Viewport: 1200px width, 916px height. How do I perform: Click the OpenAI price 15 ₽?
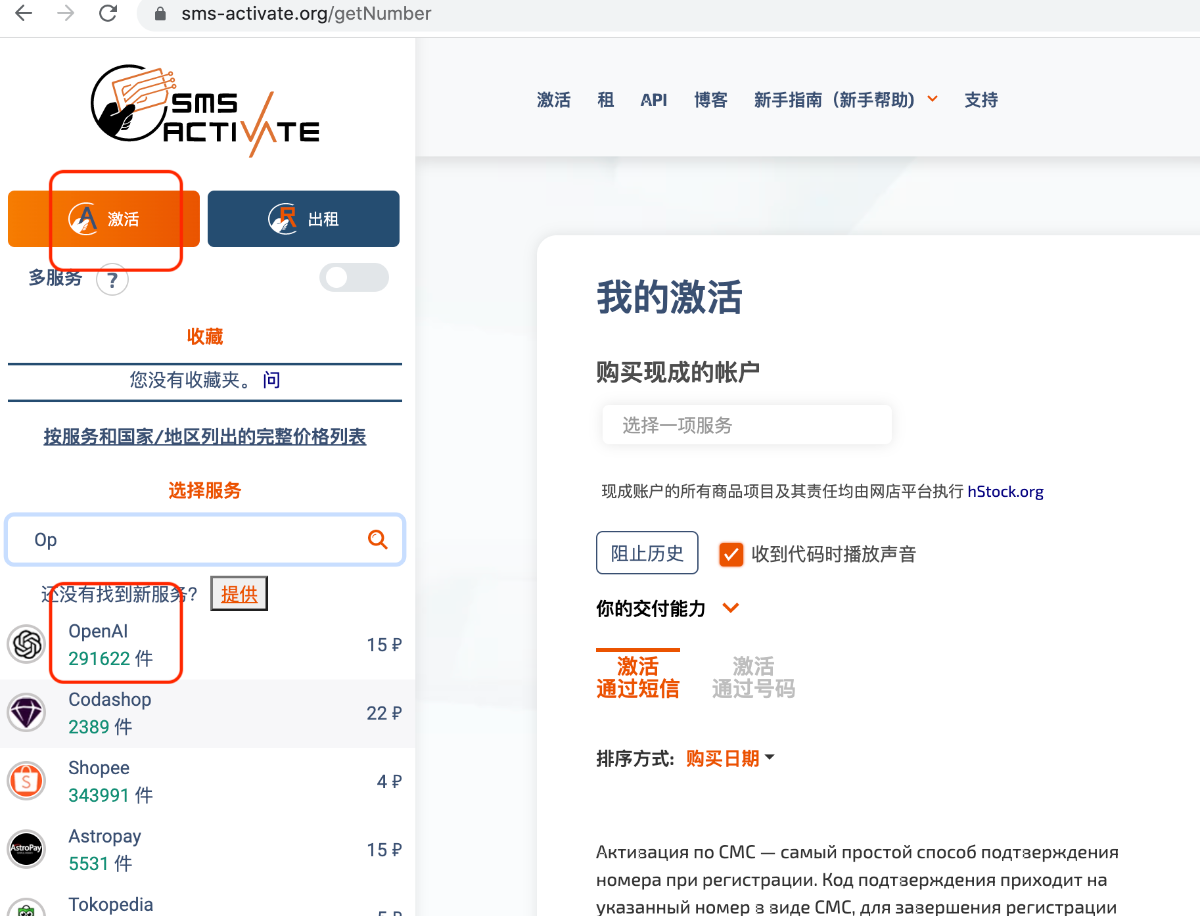tap(384, 645)
